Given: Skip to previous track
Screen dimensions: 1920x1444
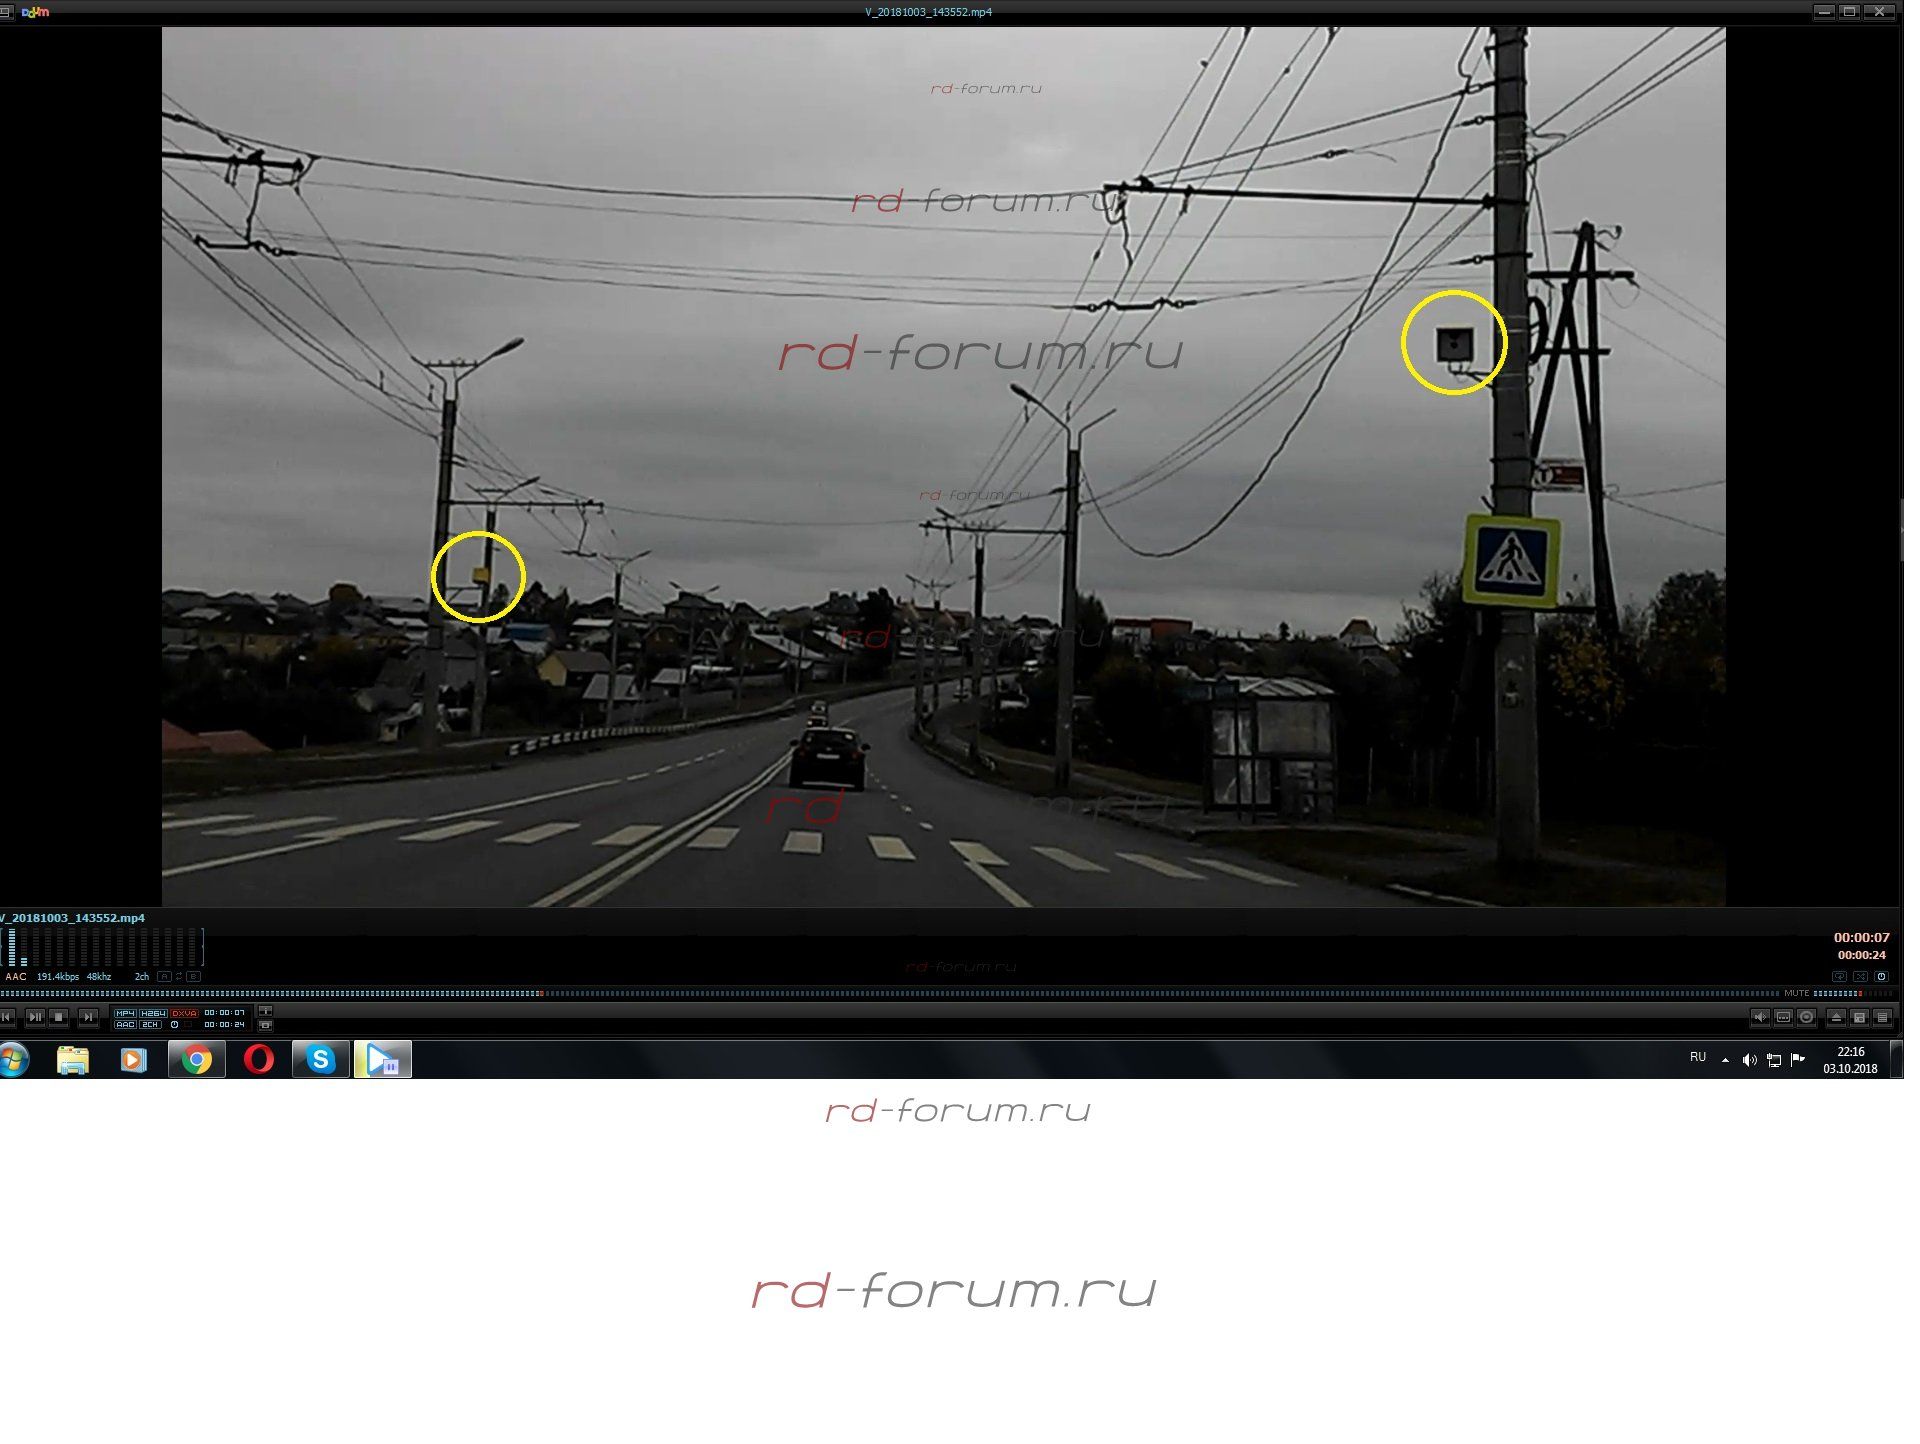Looking at the screenshot, I should (x=6, y=1017).
